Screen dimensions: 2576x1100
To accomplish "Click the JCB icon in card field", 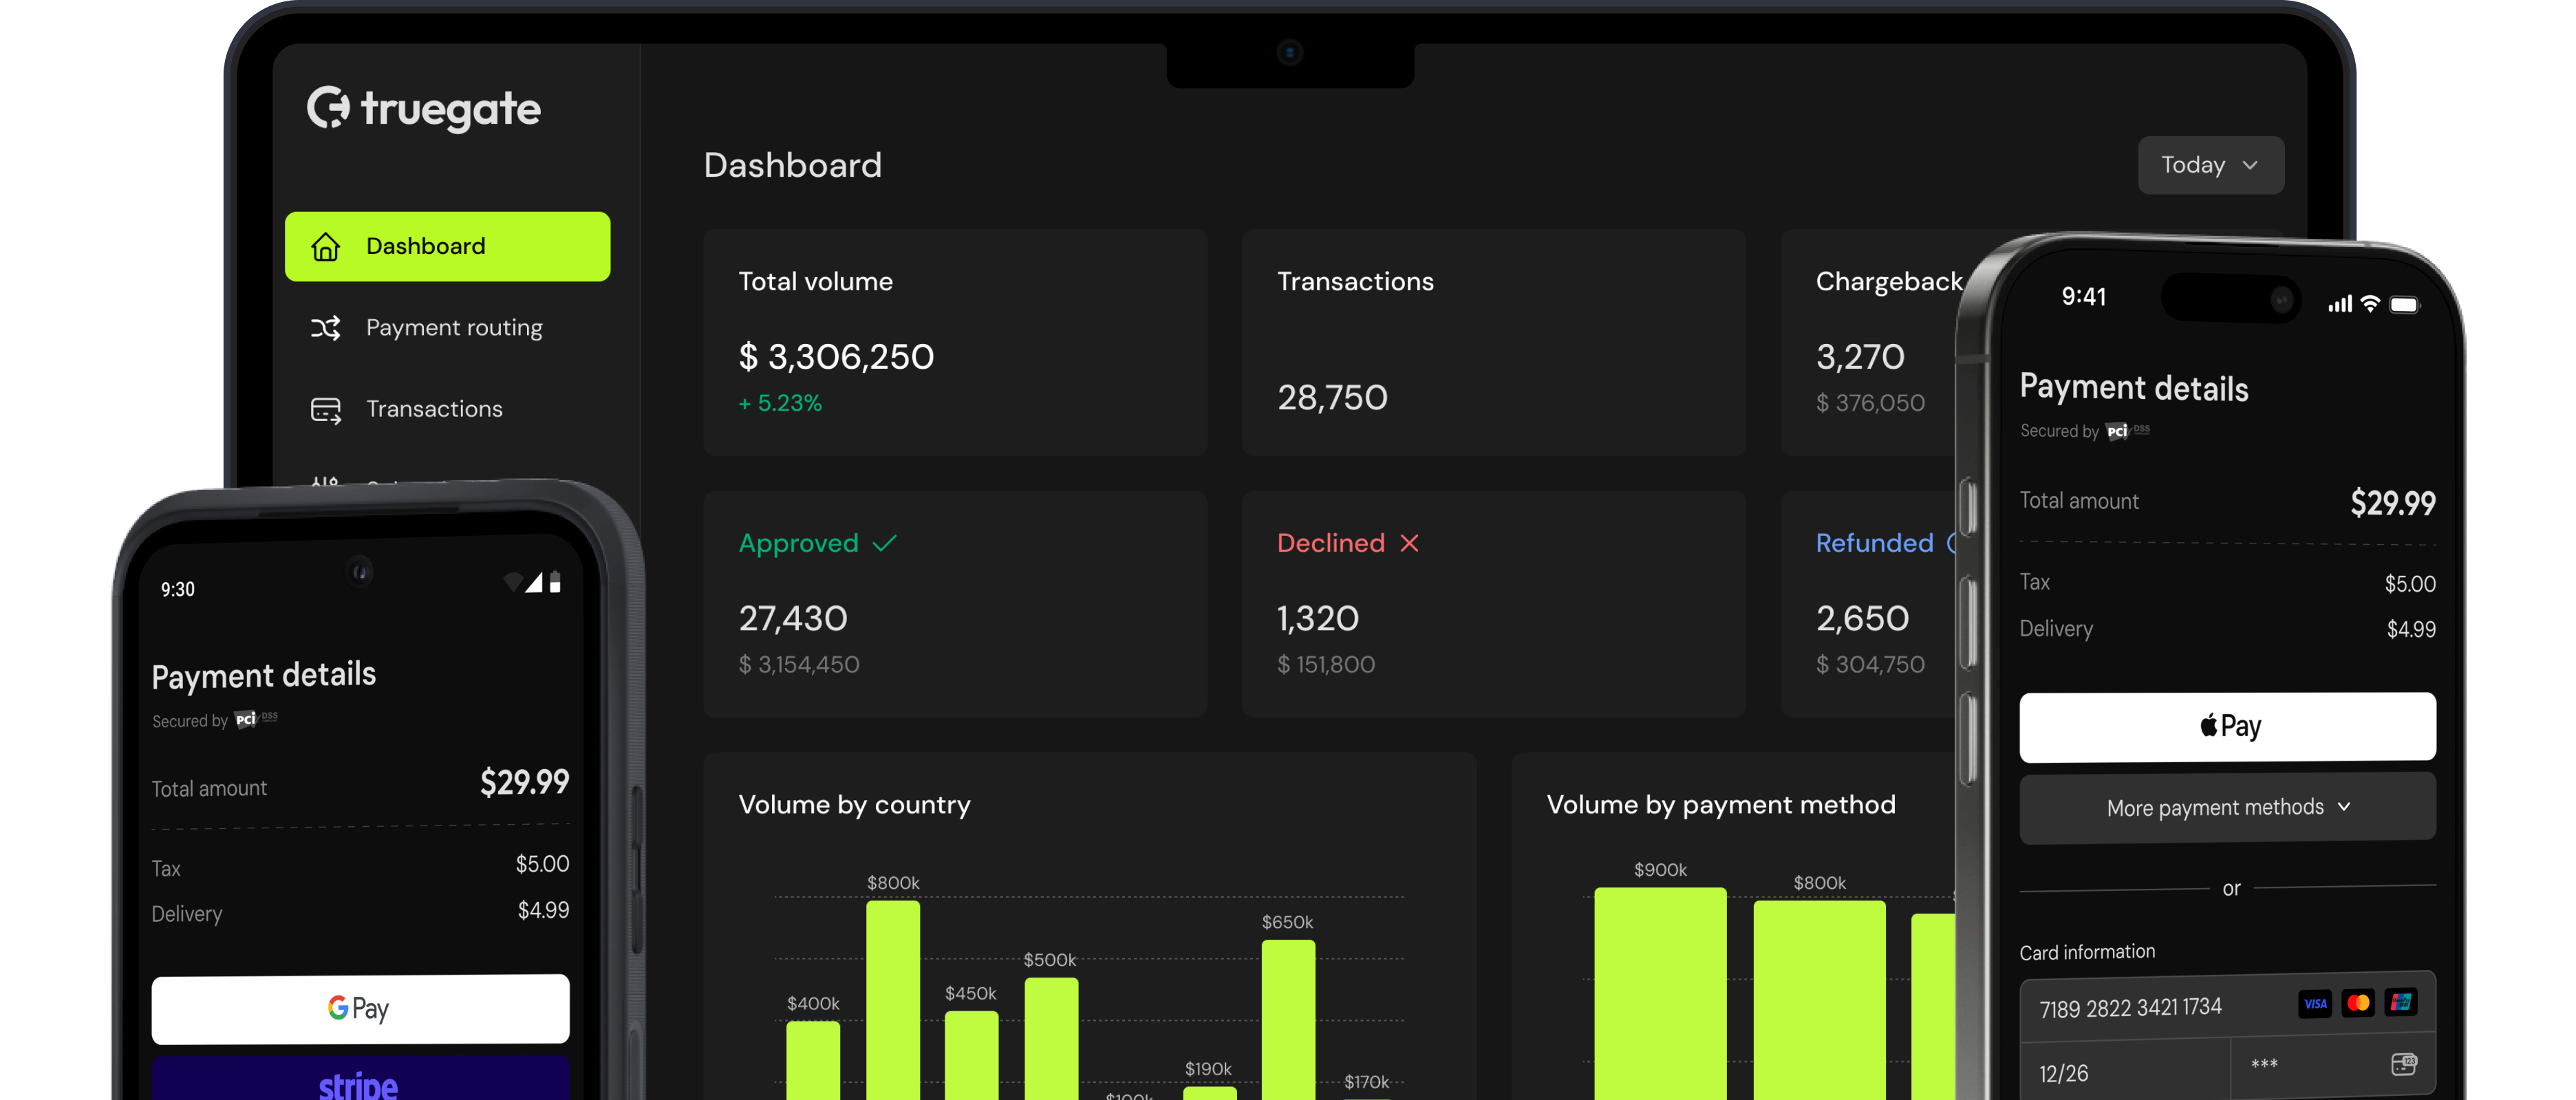I will [2400, 1001].
